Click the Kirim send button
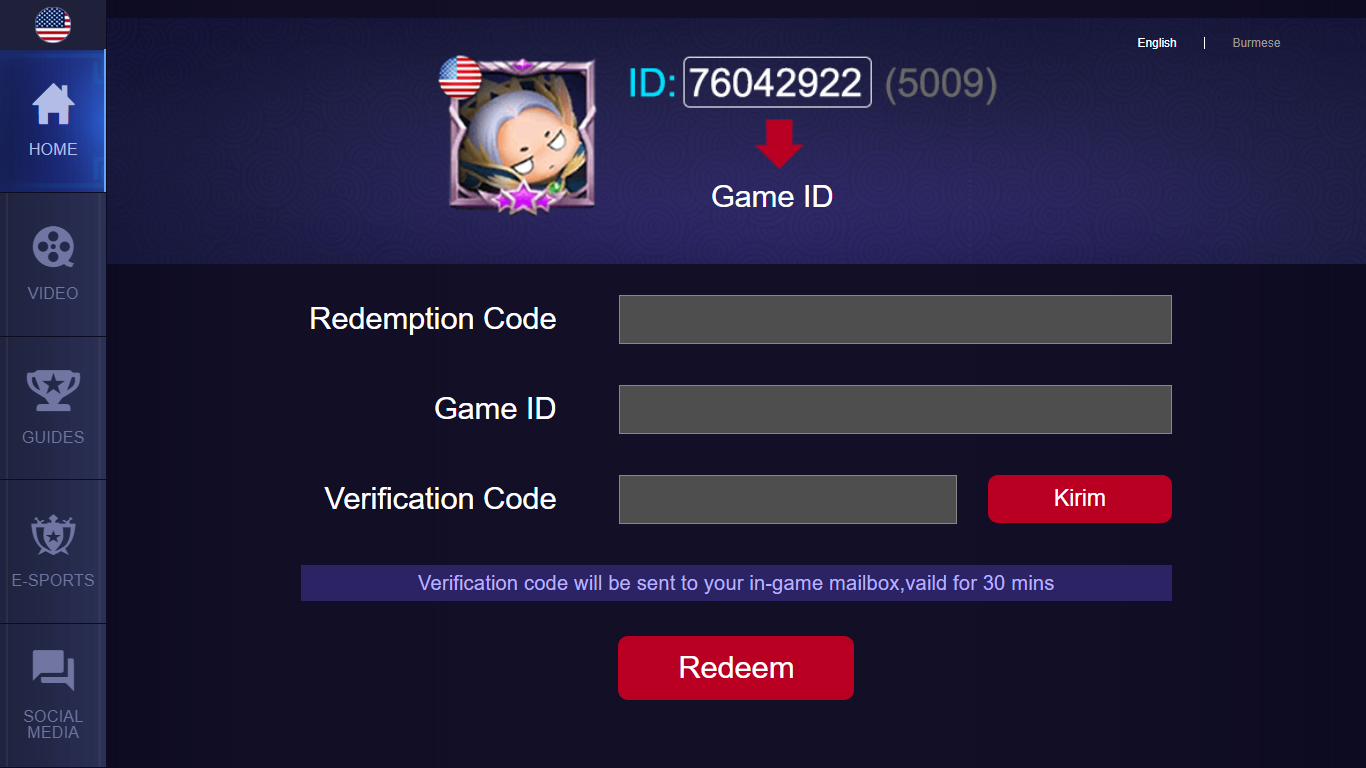This screenshot has height=768, width=1366. pyautogui.click(x=1080, y=499)
